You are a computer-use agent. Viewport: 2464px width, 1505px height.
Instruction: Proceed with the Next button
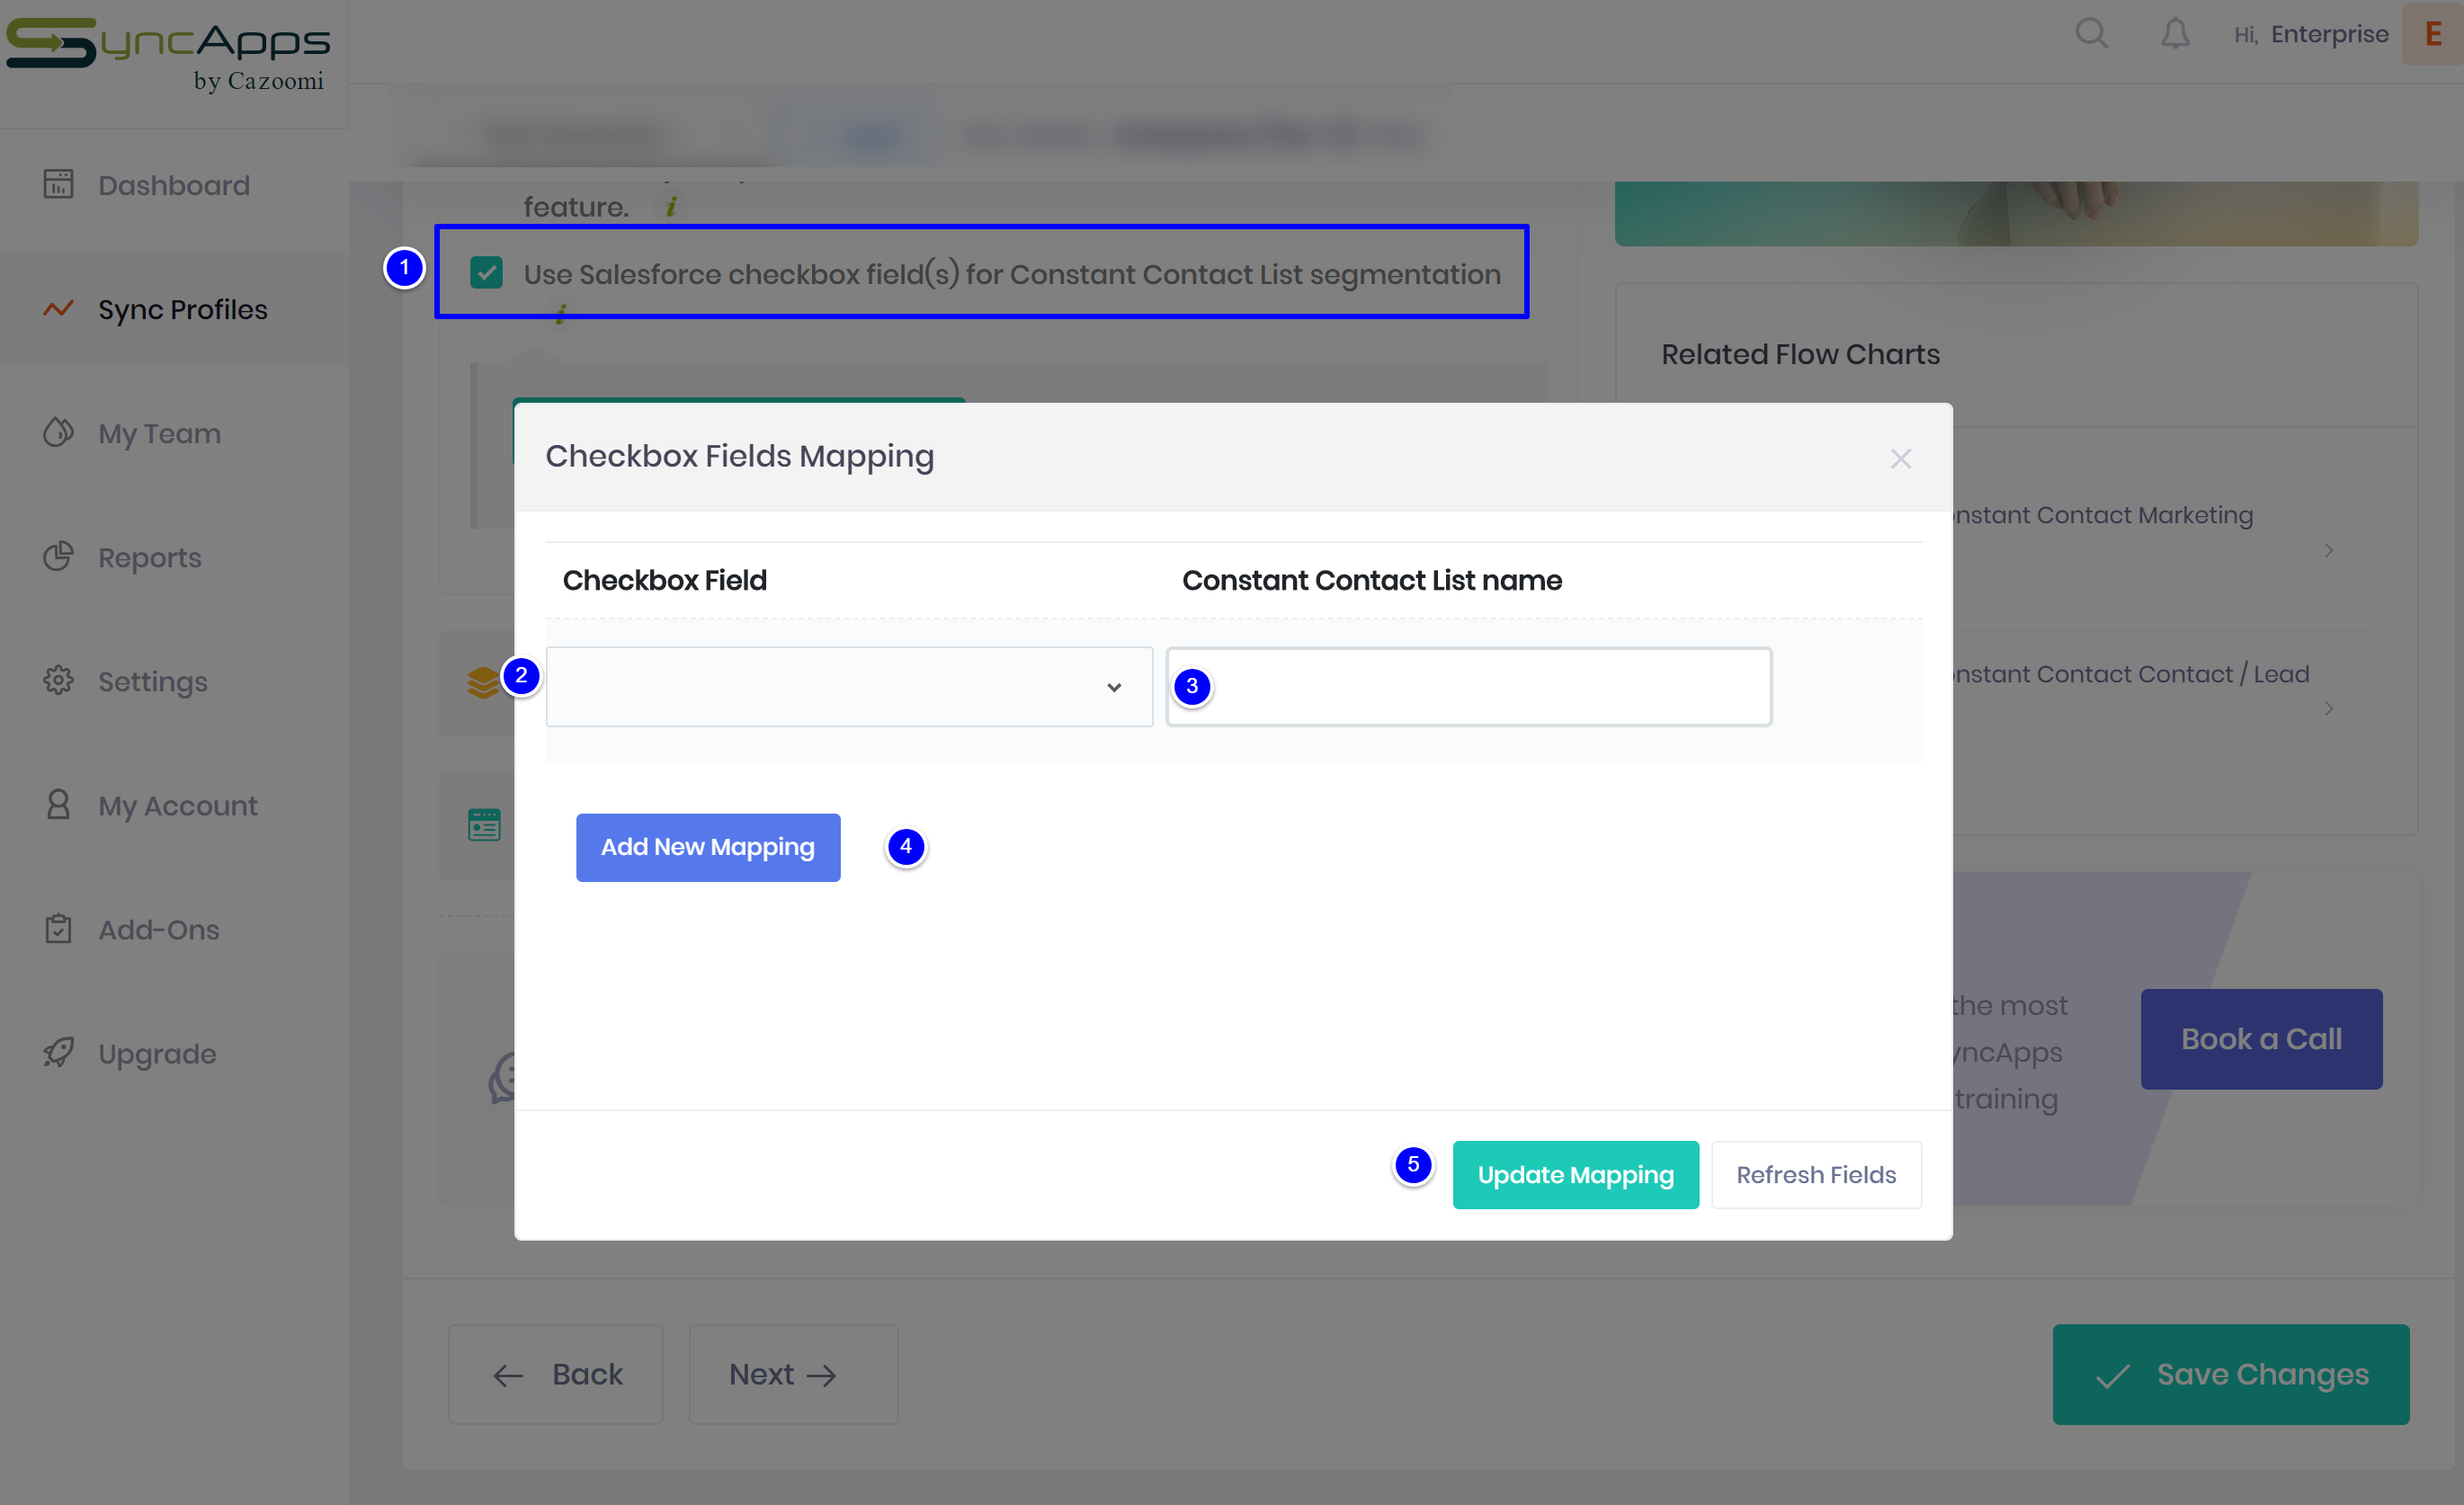tap(793, 1374)
